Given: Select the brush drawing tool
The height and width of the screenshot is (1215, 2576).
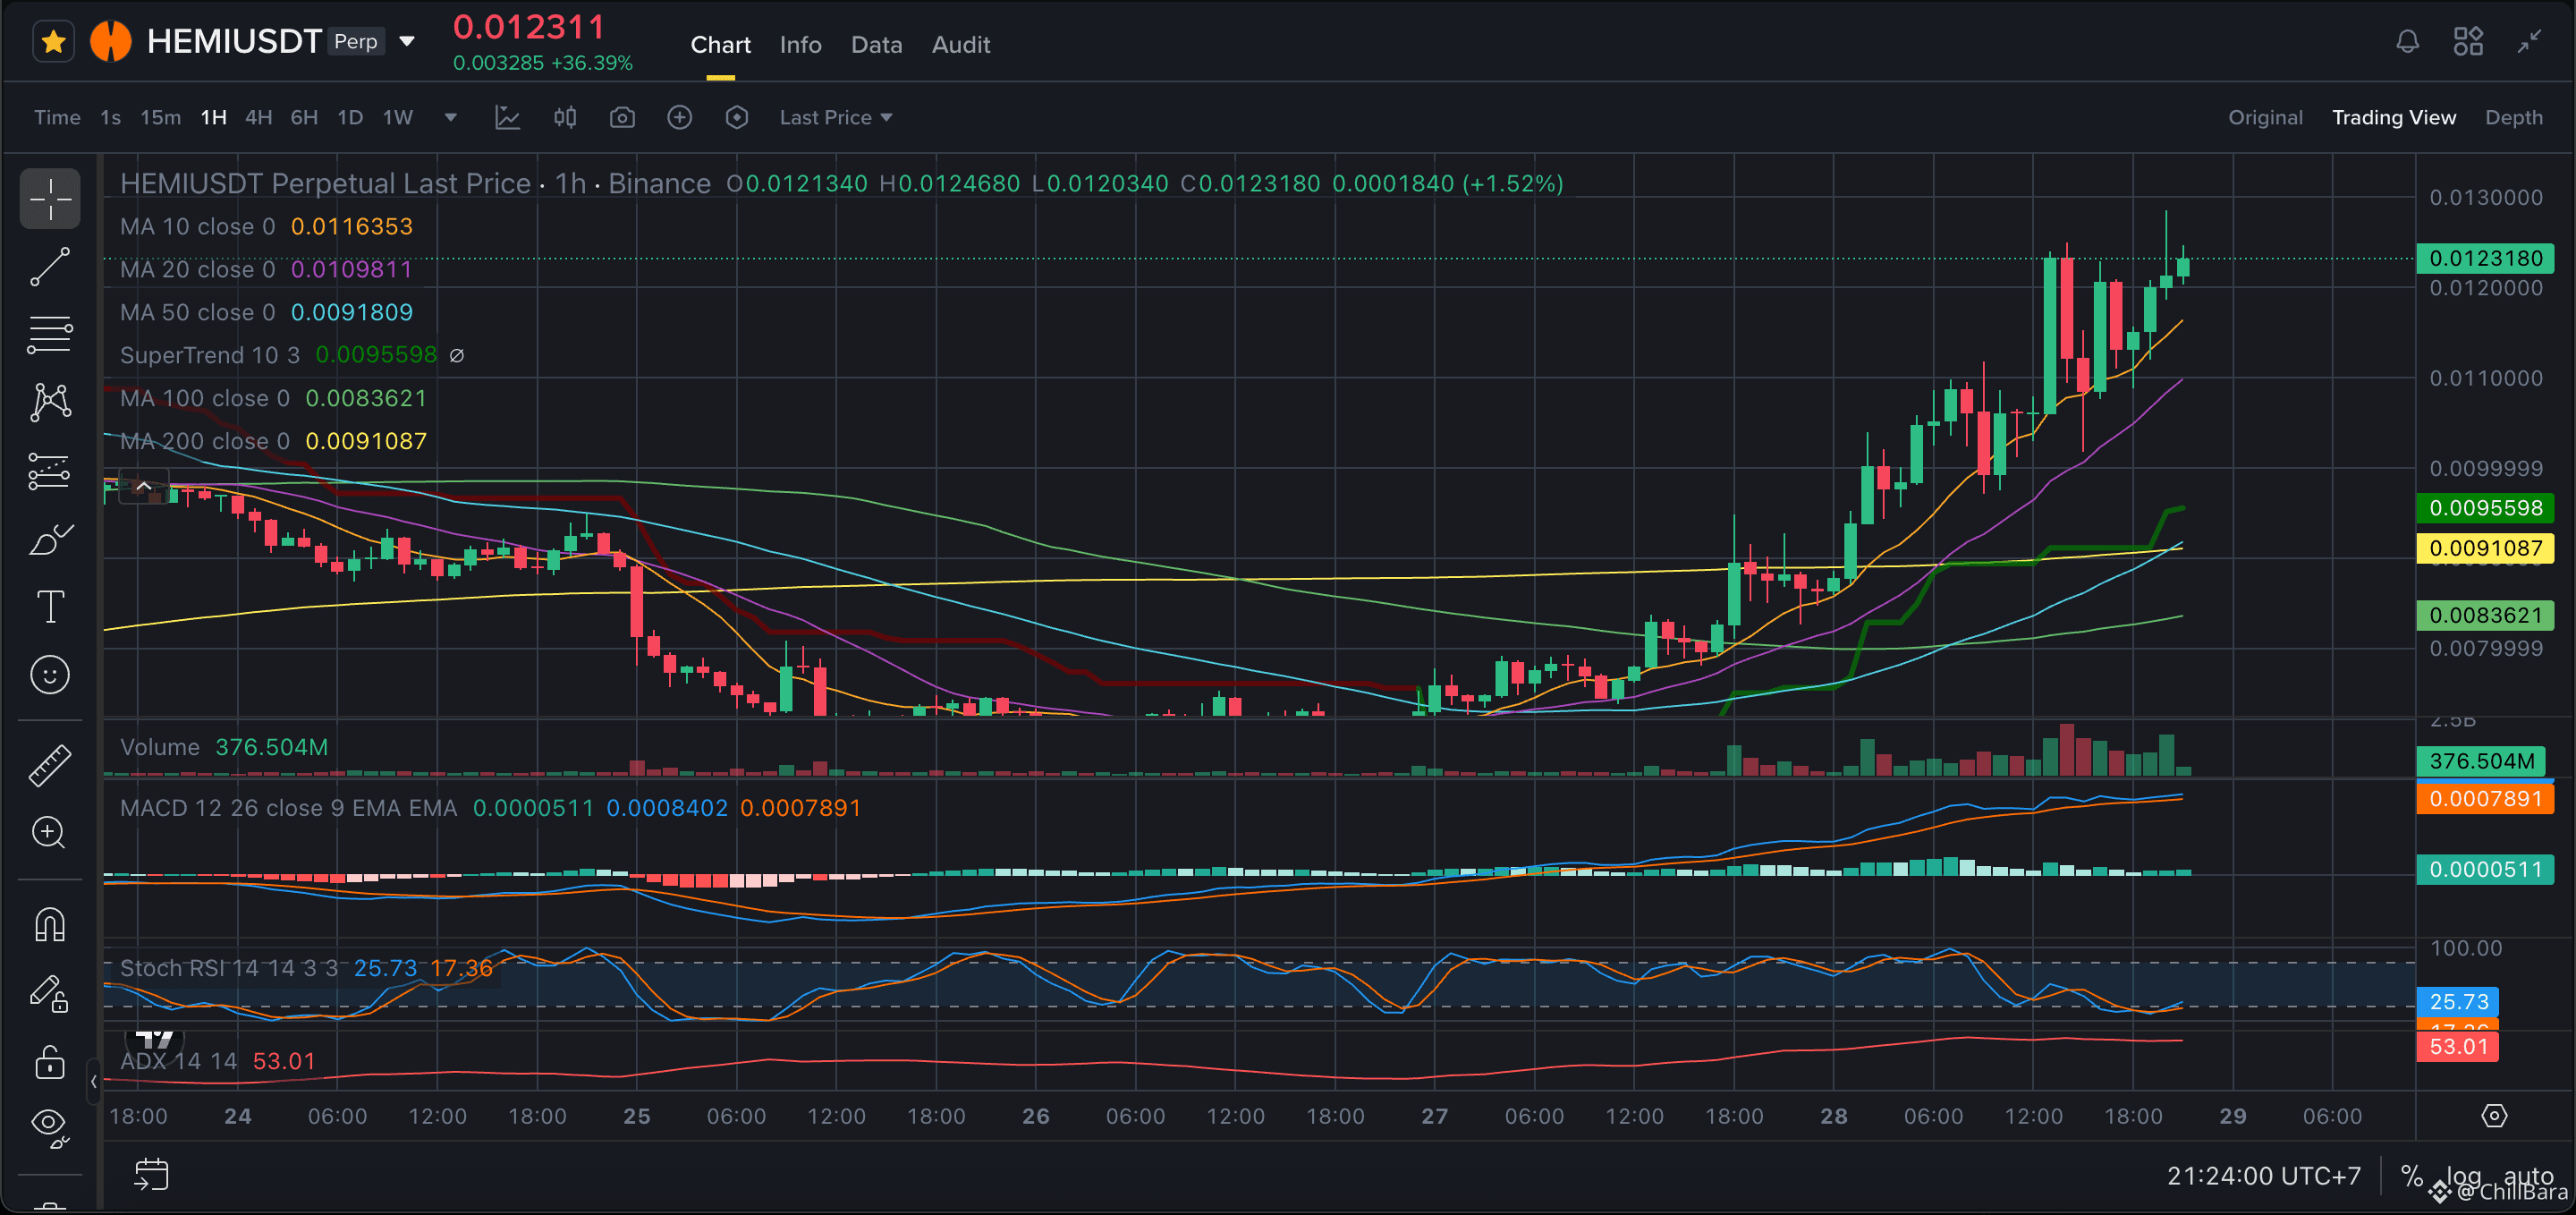Looking at the screenshot, I should 50,538.
